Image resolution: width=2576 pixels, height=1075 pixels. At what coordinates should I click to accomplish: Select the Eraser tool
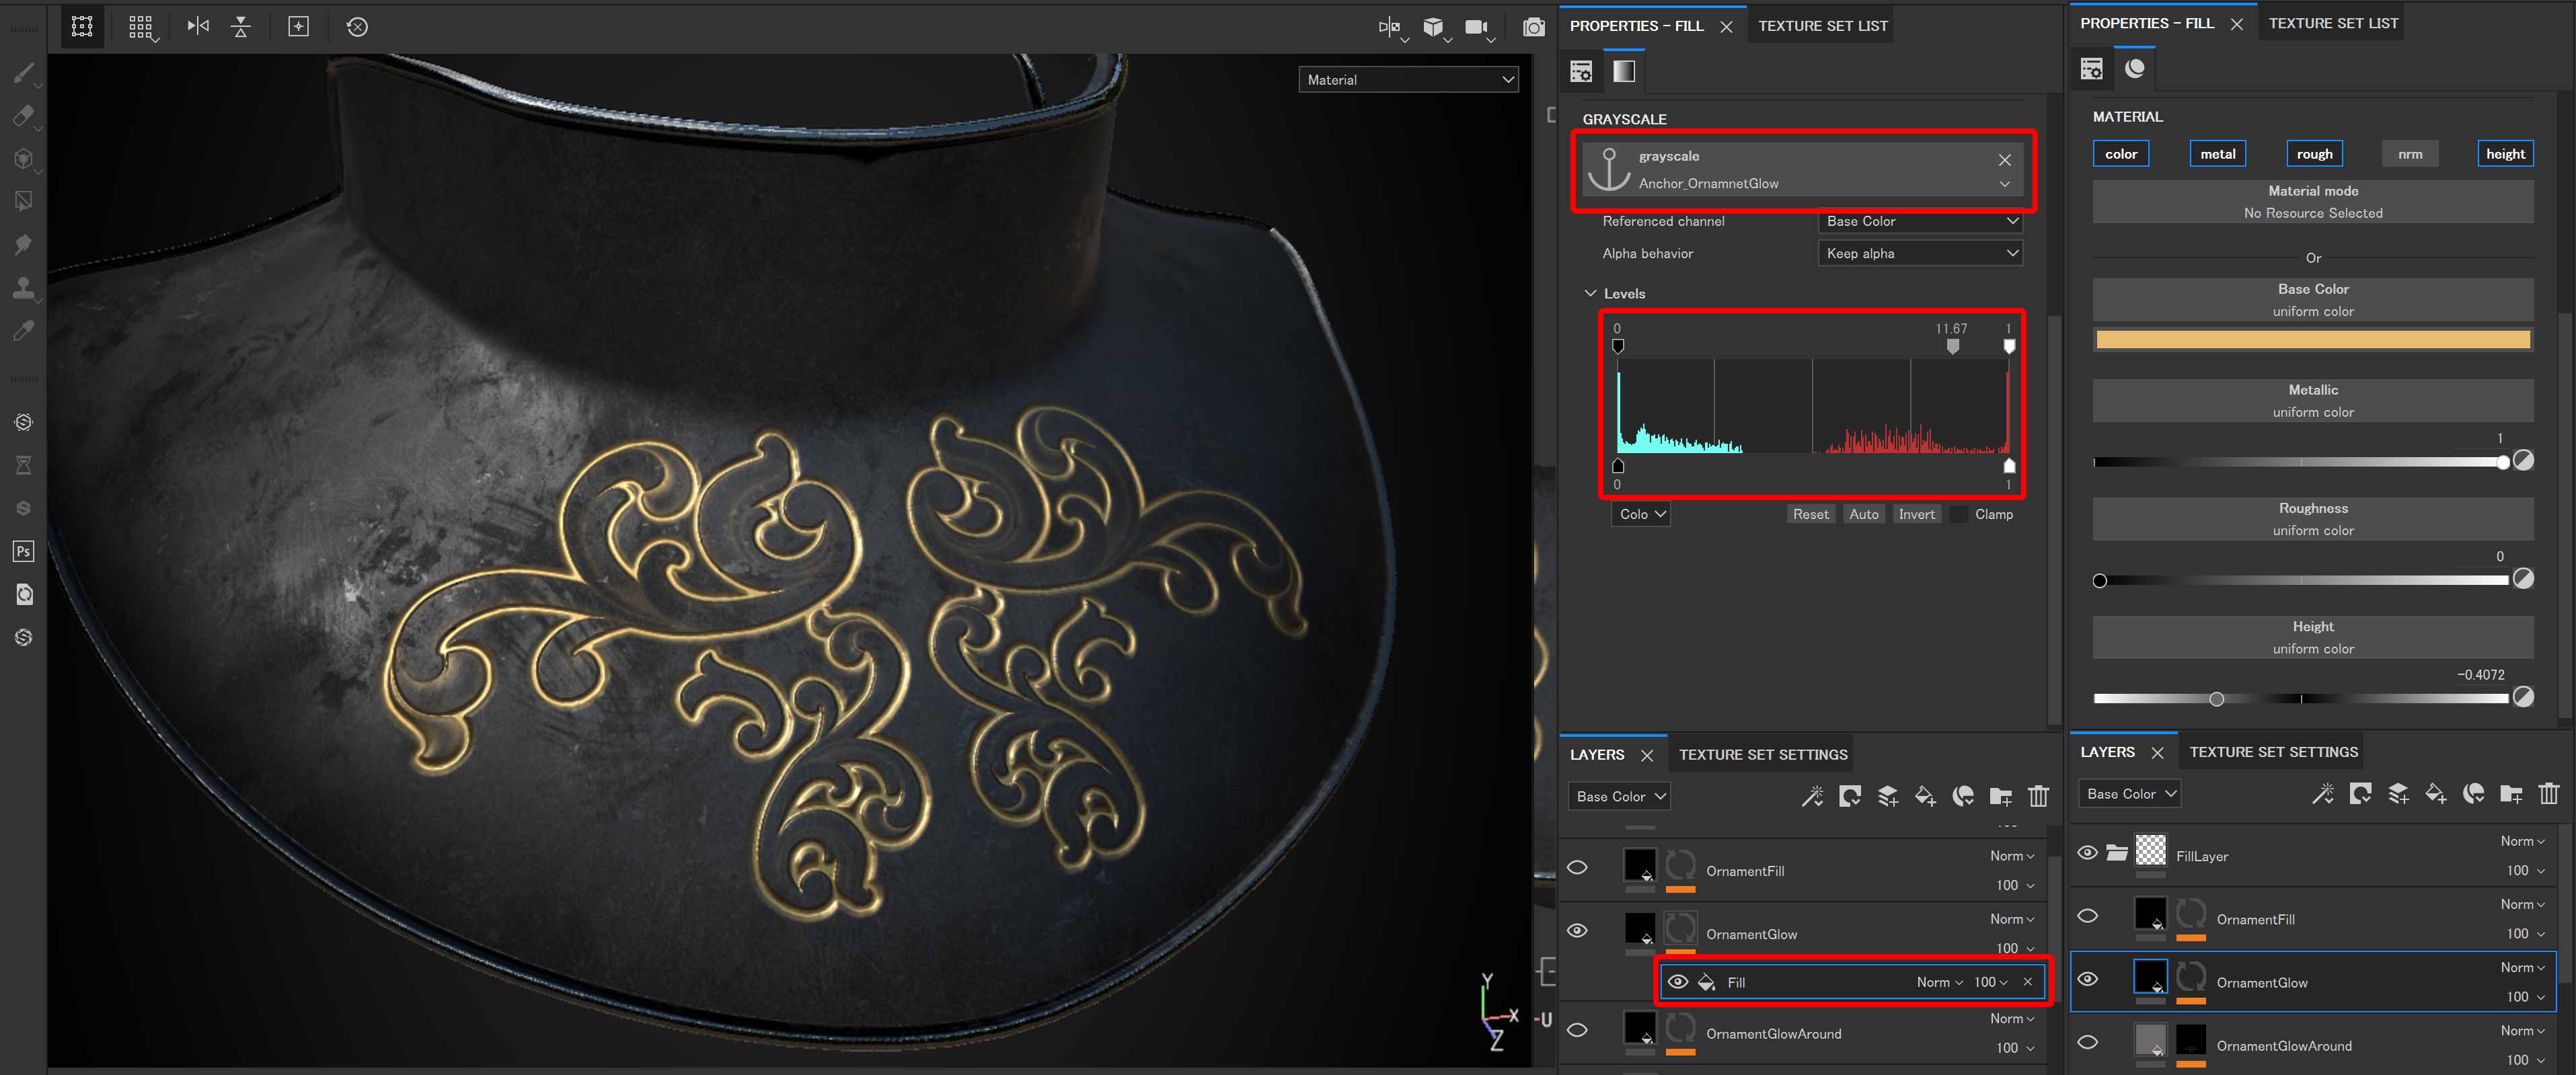click(x=23, y=116)
